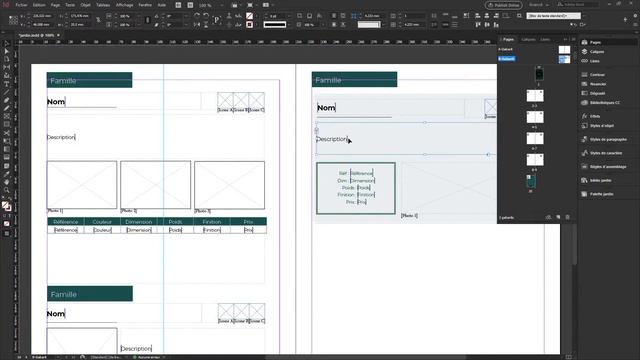Open the Edition menu
Image resolution: width=640 pixels, height=360 pixels.
pos(39,5)
